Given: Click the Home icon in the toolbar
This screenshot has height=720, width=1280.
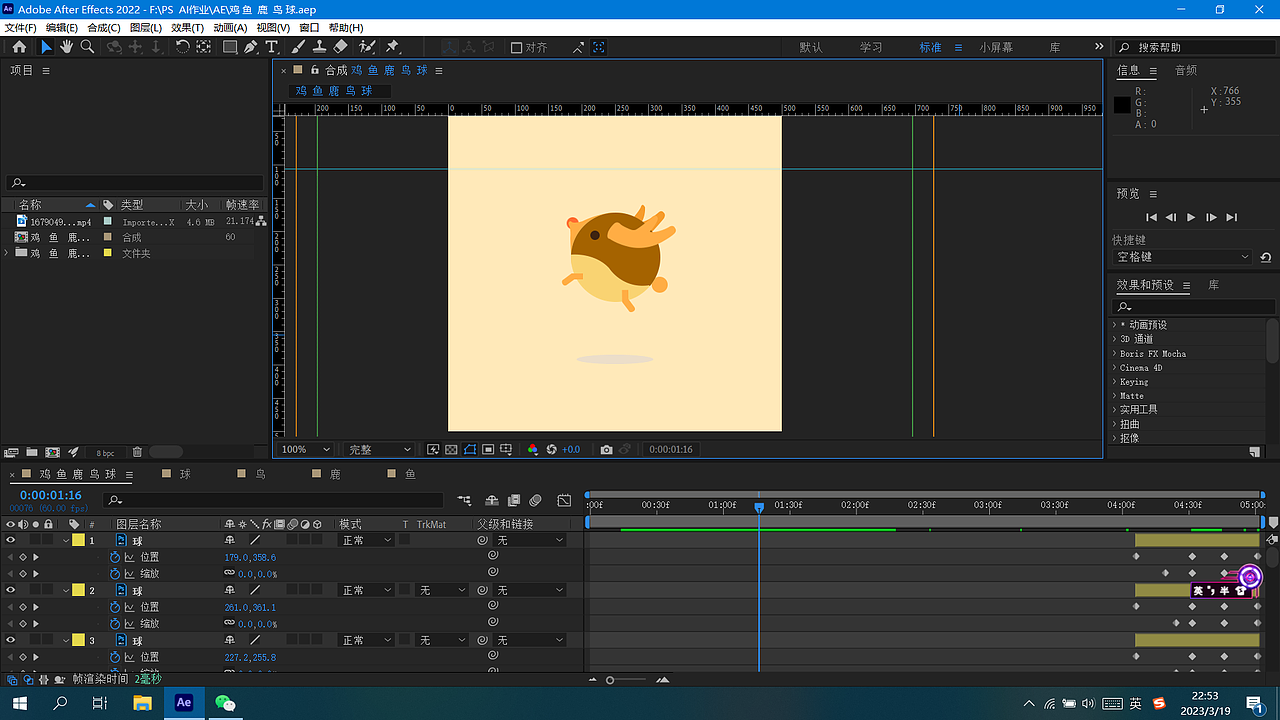Looking at the screenshot, I should 19,47.
